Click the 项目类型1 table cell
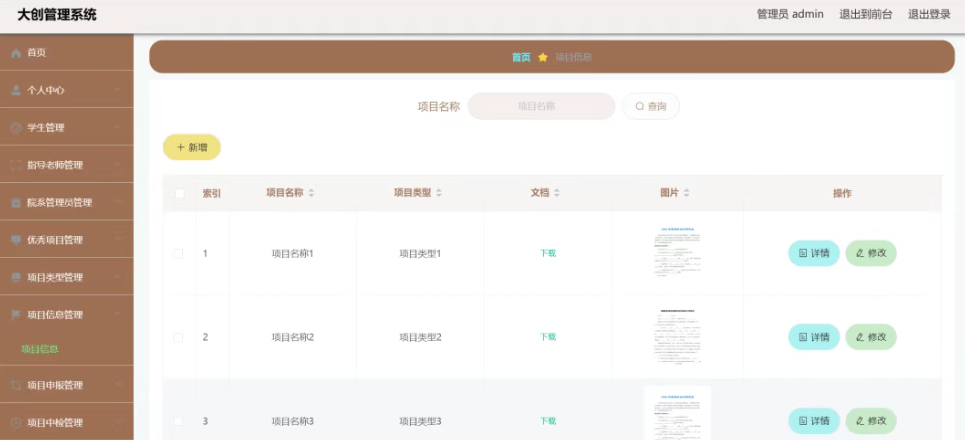The image size is (965, 440). [420, 254]
